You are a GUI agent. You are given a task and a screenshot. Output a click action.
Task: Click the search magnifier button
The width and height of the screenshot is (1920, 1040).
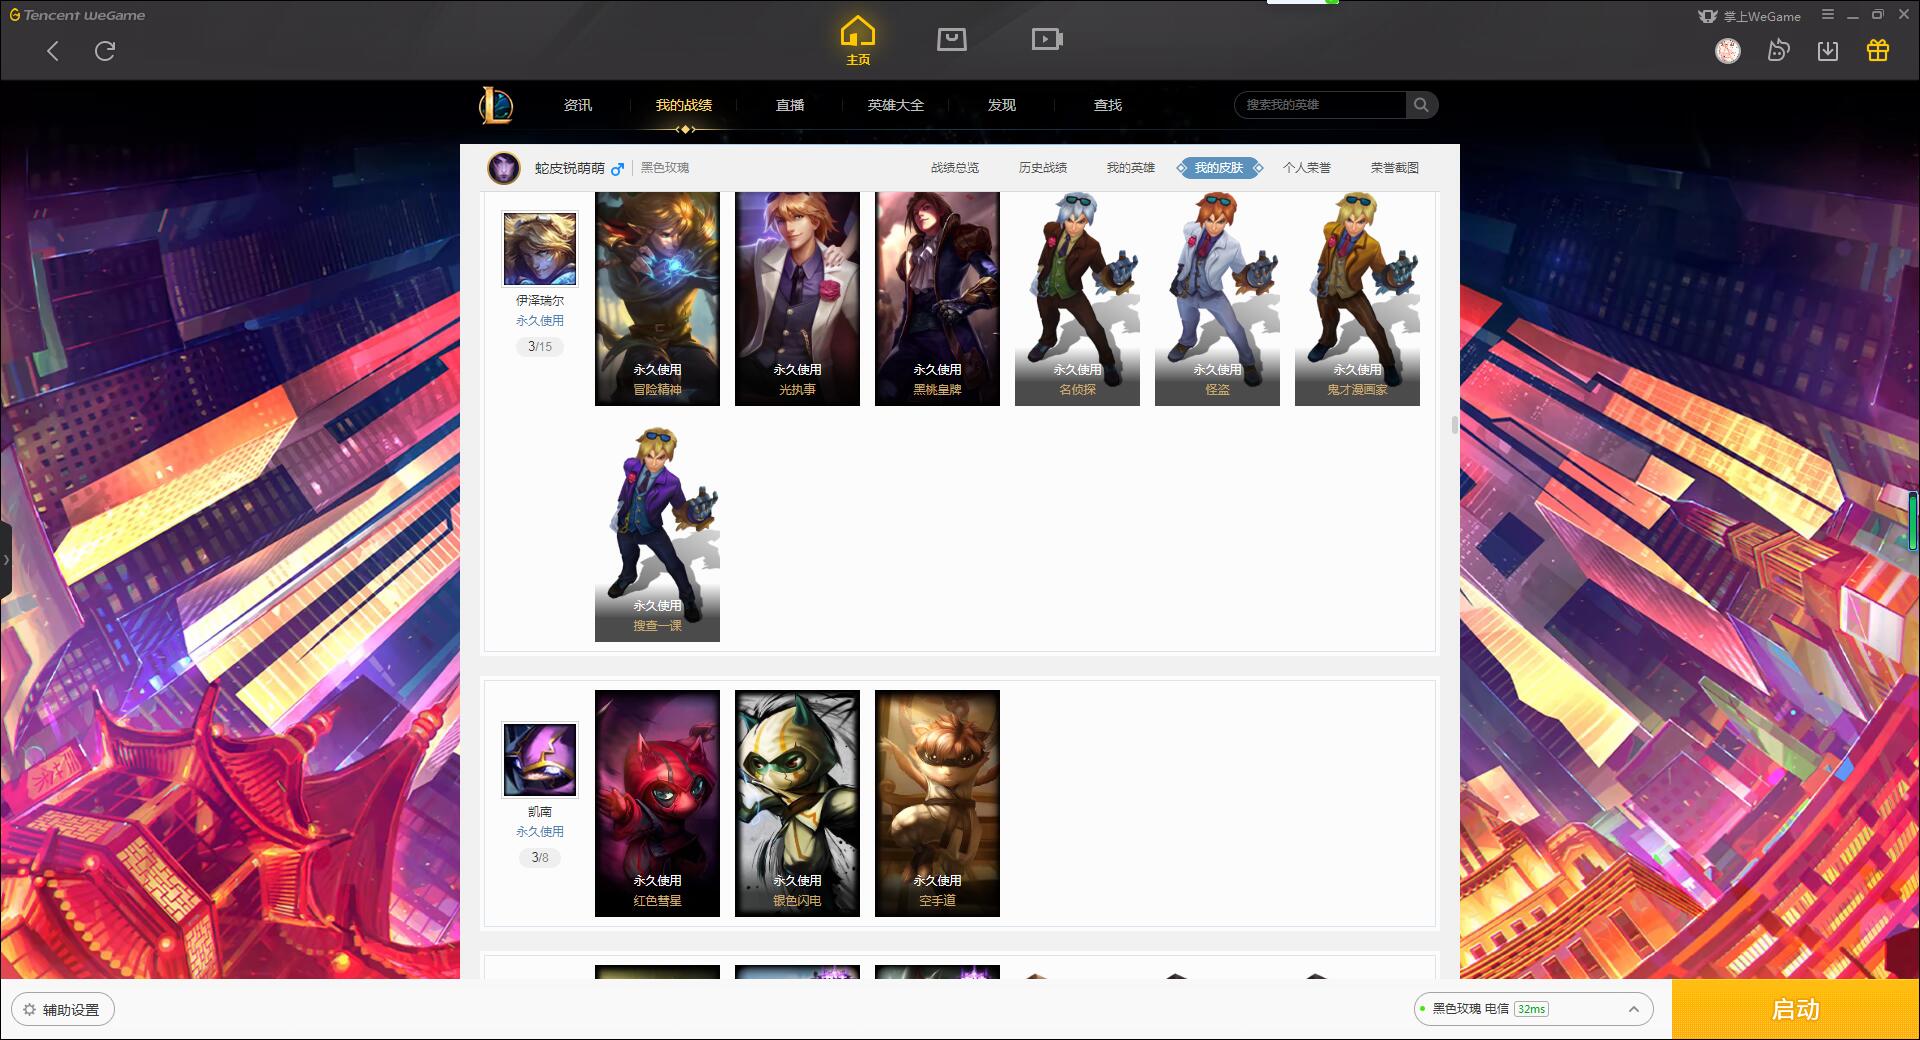1421,105
